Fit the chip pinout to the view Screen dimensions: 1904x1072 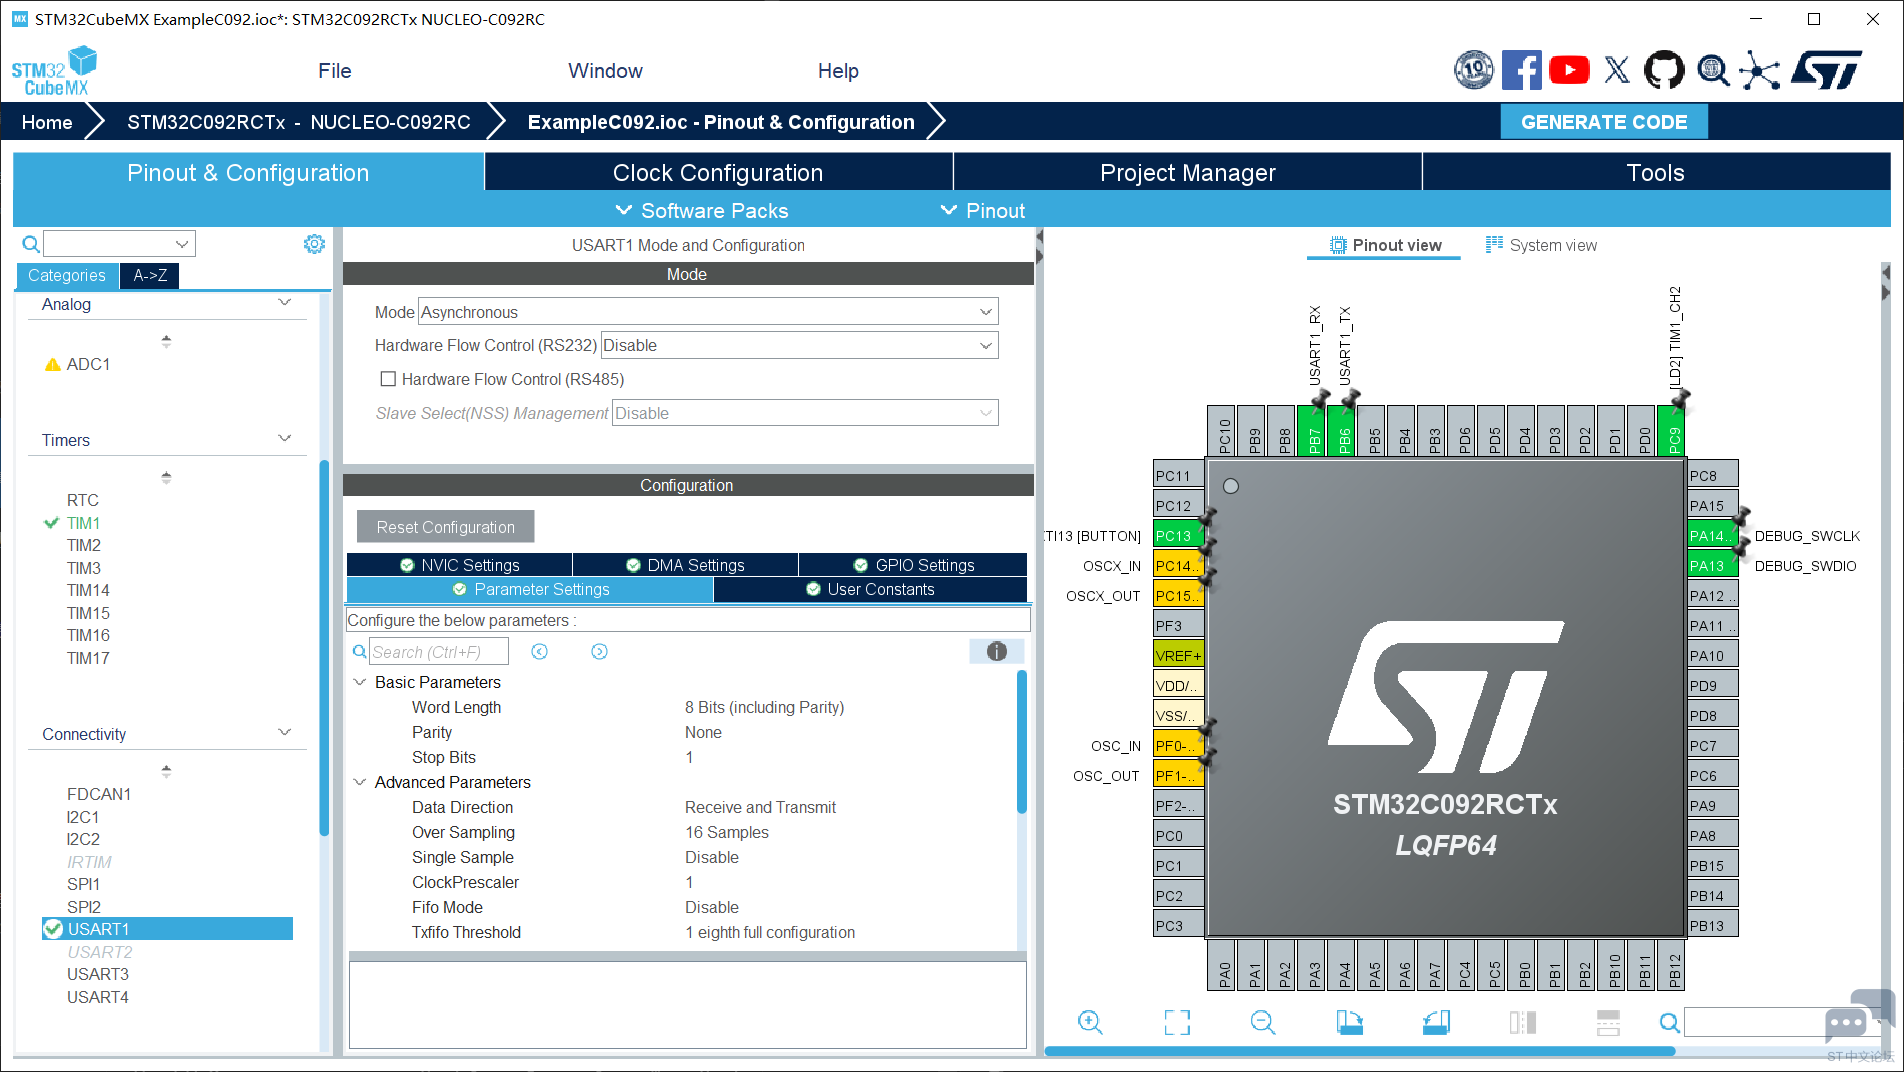(1177, 1022)
